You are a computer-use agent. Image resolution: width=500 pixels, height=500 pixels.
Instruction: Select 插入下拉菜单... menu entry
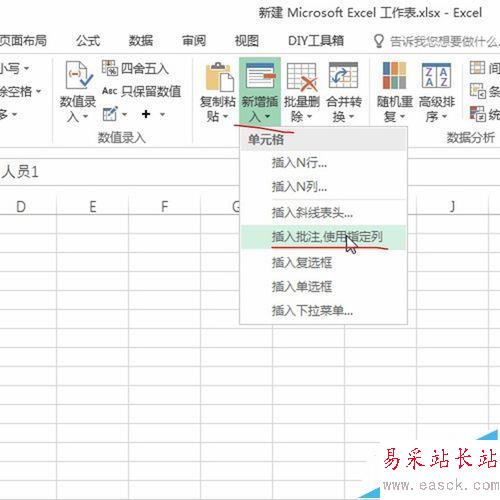point(323,311)
